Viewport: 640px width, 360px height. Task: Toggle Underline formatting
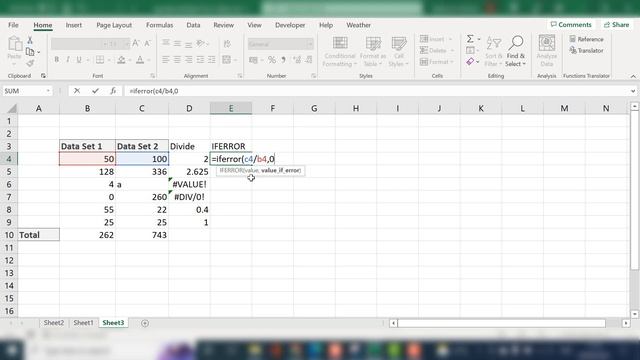(79, 60)
